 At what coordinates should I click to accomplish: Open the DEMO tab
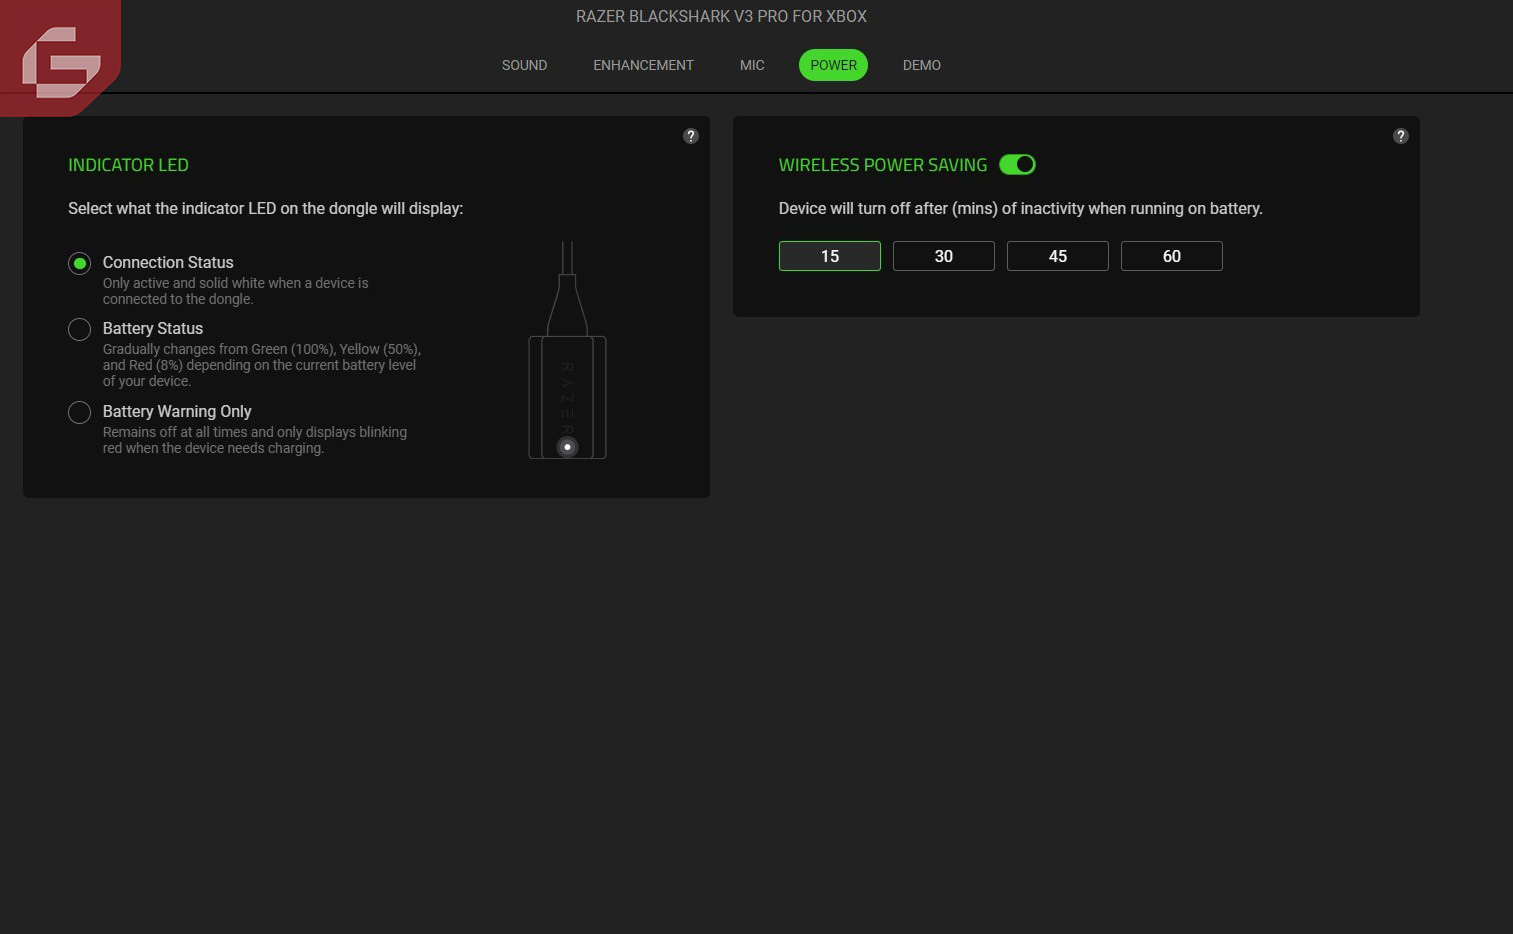(921, 65)
